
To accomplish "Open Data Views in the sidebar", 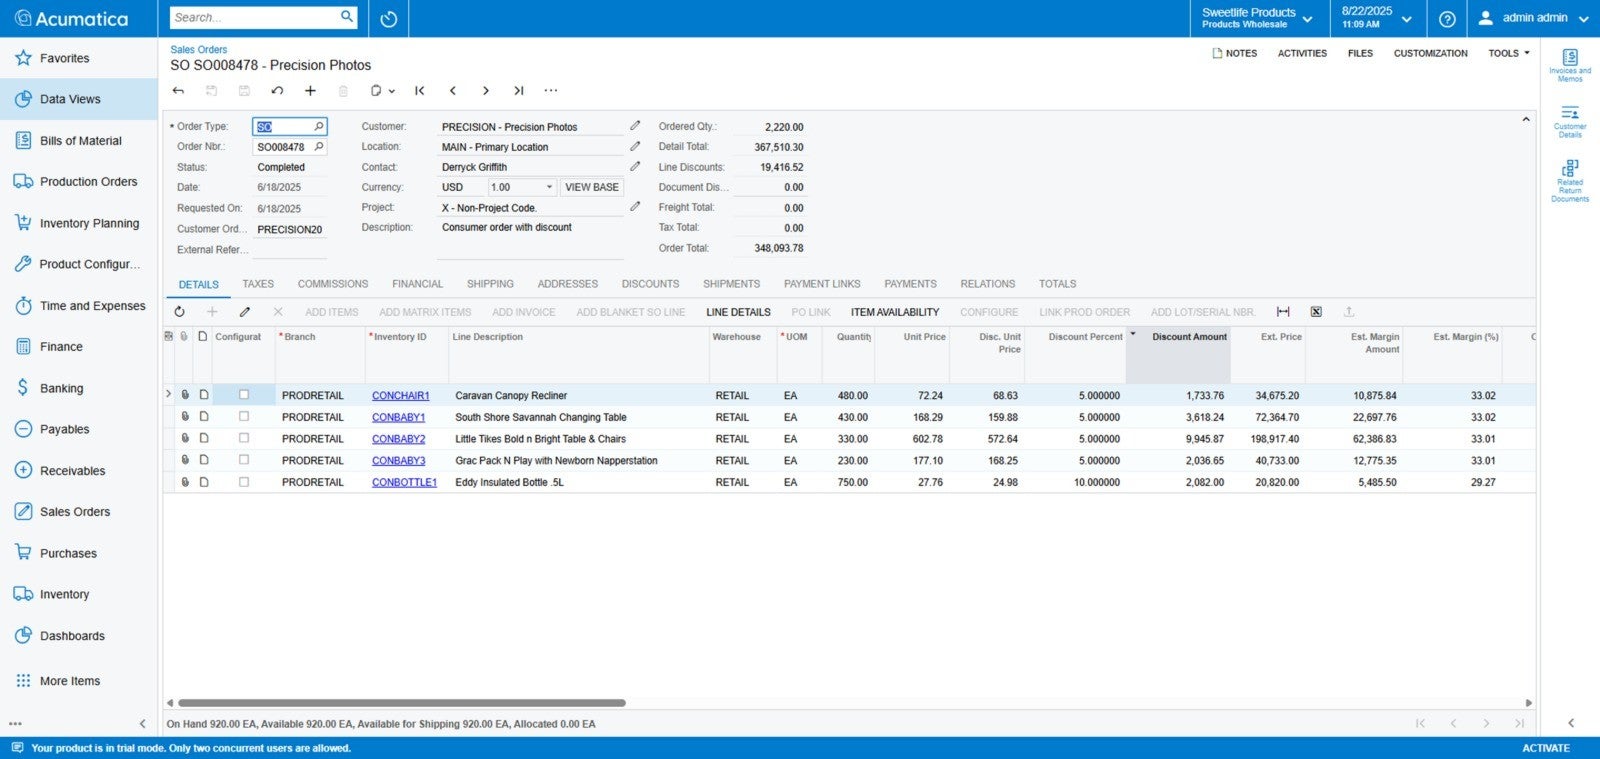I will [x=78, y=99].
